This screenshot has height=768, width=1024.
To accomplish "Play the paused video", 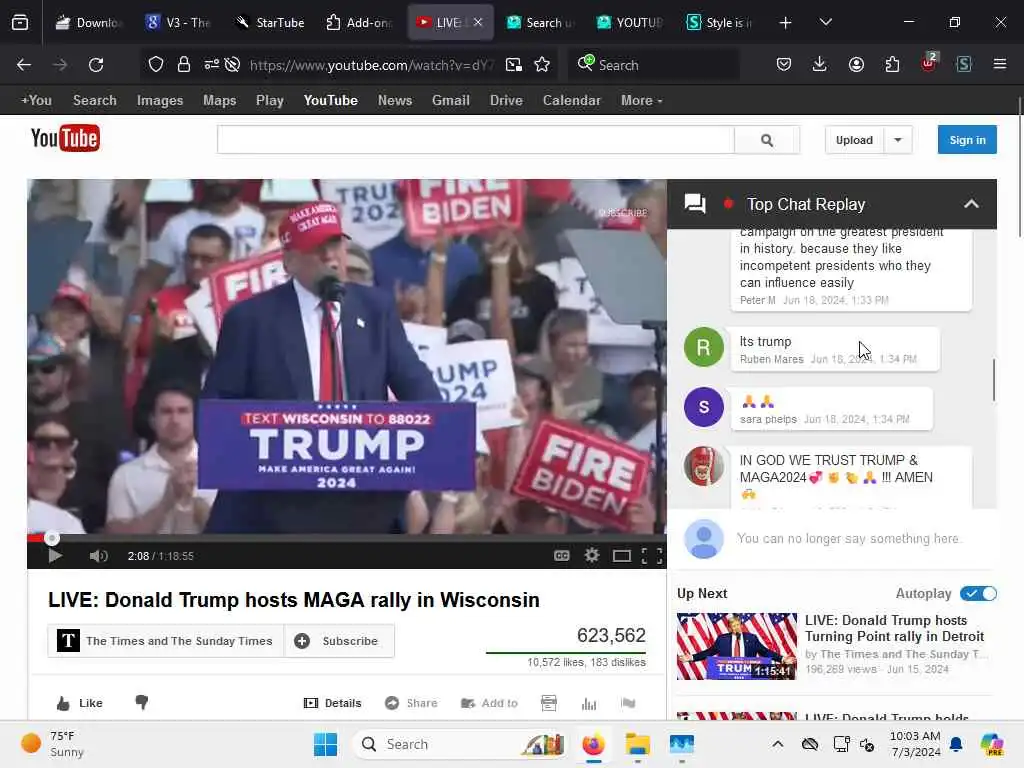I will [55, 556].
